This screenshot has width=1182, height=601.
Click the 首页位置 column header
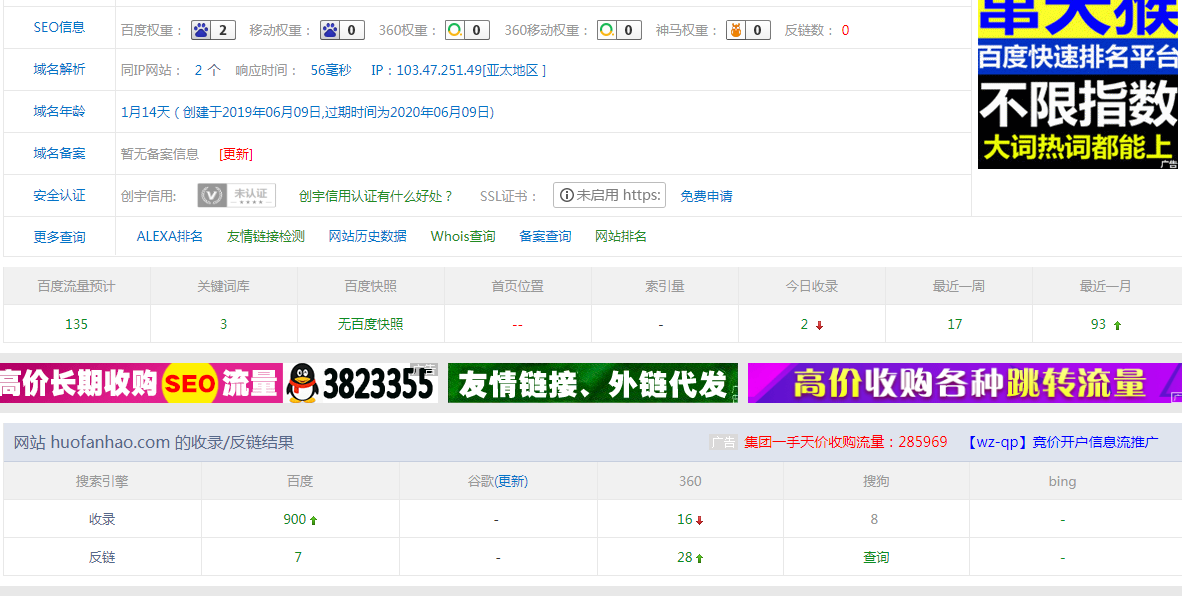pos(518,287)
